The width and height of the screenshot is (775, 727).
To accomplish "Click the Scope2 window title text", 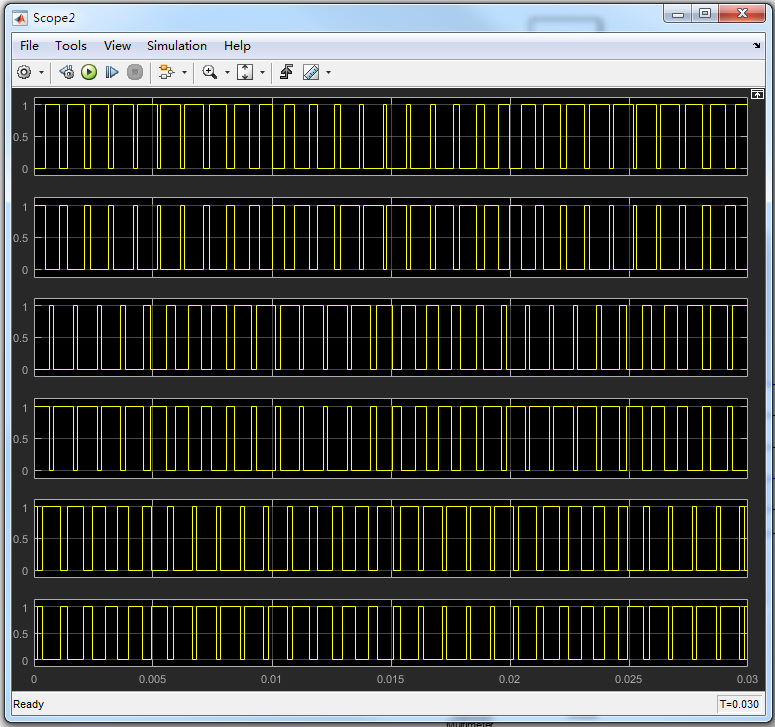I will [54, 18].
